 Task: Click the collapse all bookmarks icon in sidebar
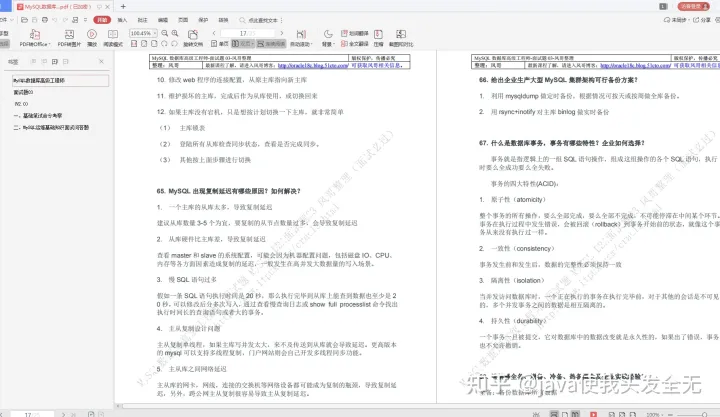(x=66, y=62)
